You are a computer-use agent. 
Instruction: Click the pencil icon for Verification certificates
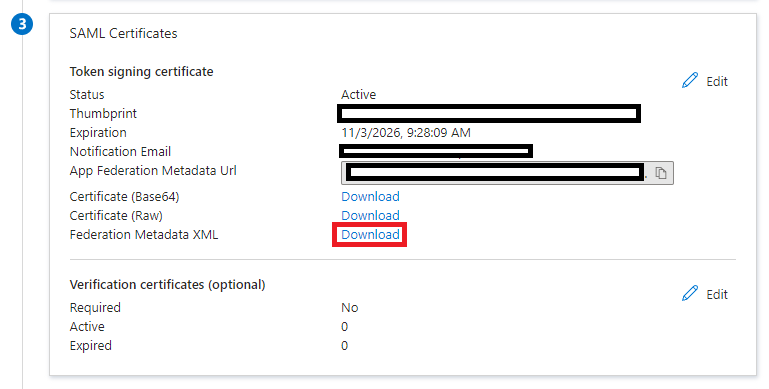pyautogui.click(x=690, y=293)
